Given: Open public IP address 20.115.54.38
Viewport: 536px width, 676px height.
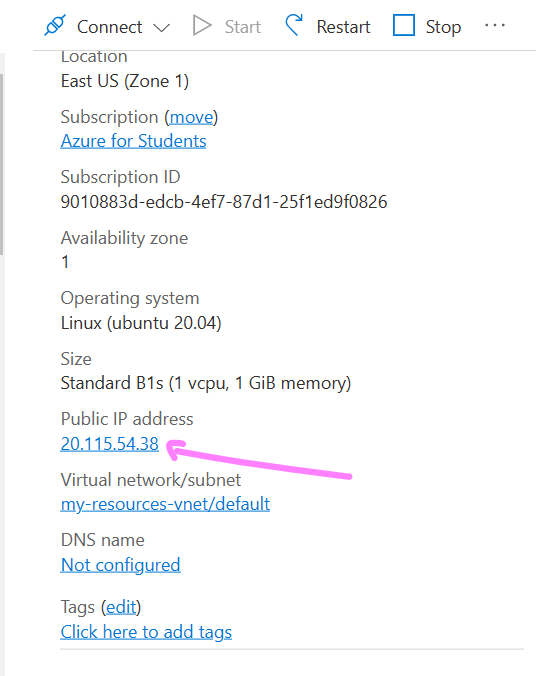Looking at the screenshot, I should click(110, 444).
